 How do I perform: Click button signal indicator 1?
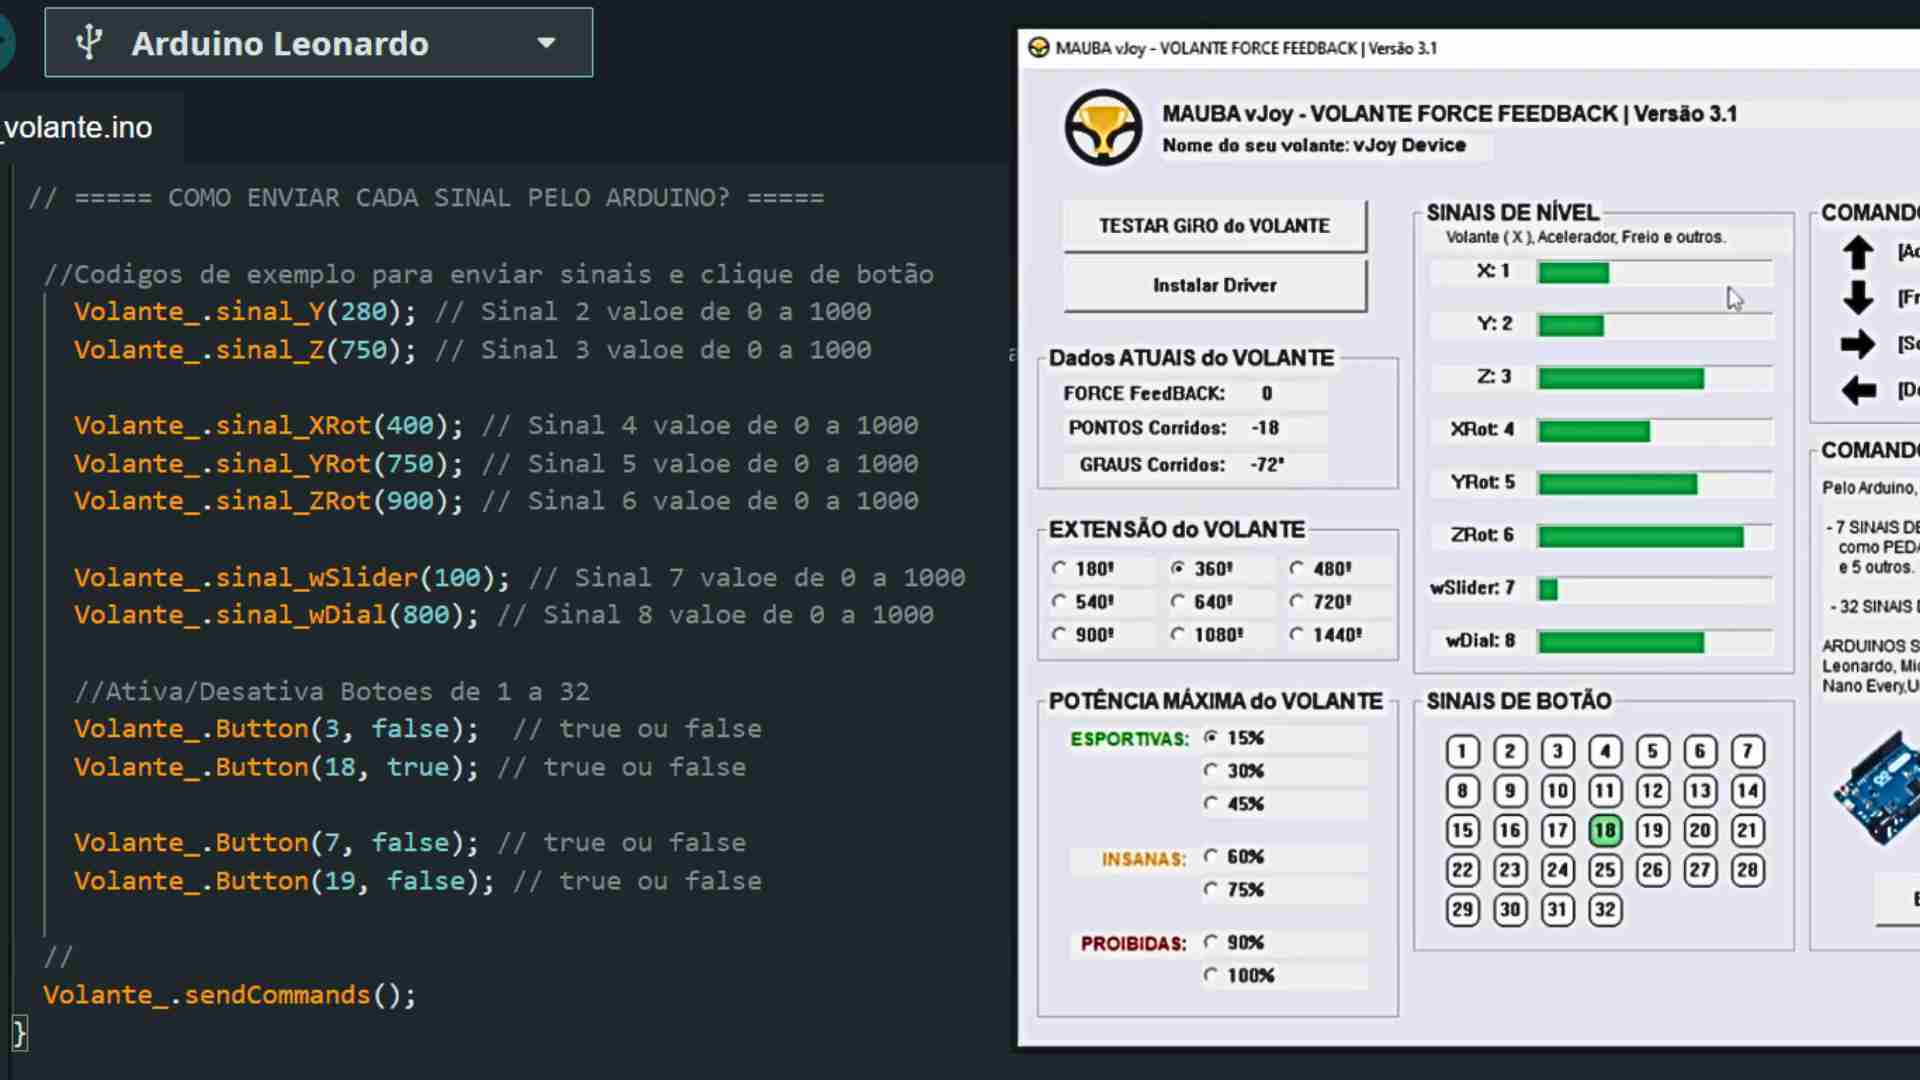pos(1462,752)
